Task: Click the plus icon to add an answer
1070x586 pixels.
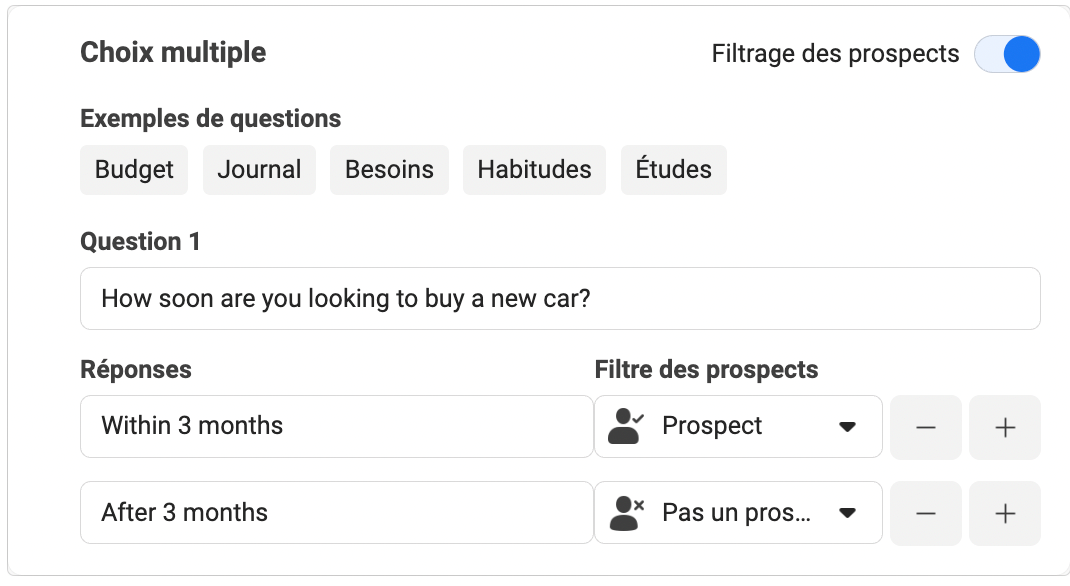Action: tap(1004, 425)
